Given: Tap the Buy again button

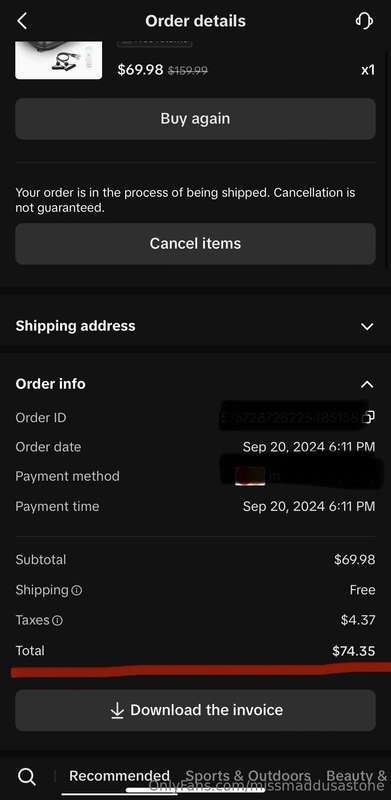Looking at the screenshot, I should pyautogui.click(x=196, y=119).
